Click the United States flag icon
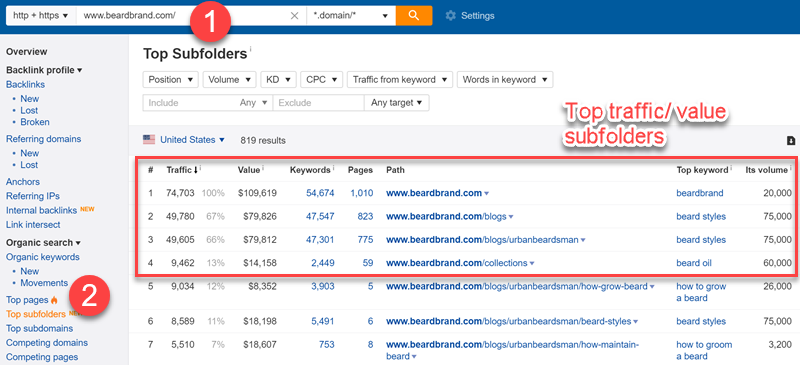 pos(149,139)
